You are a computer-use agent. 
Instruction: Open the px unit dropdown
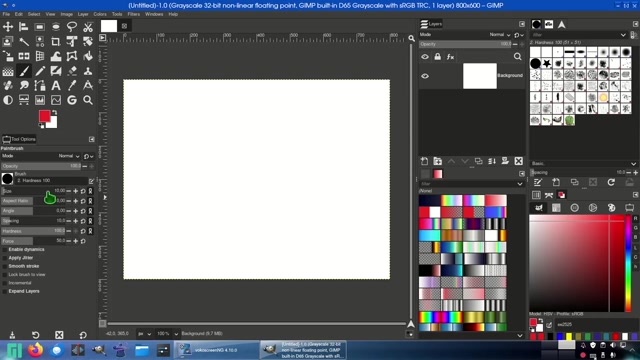(x=144, y=334)
